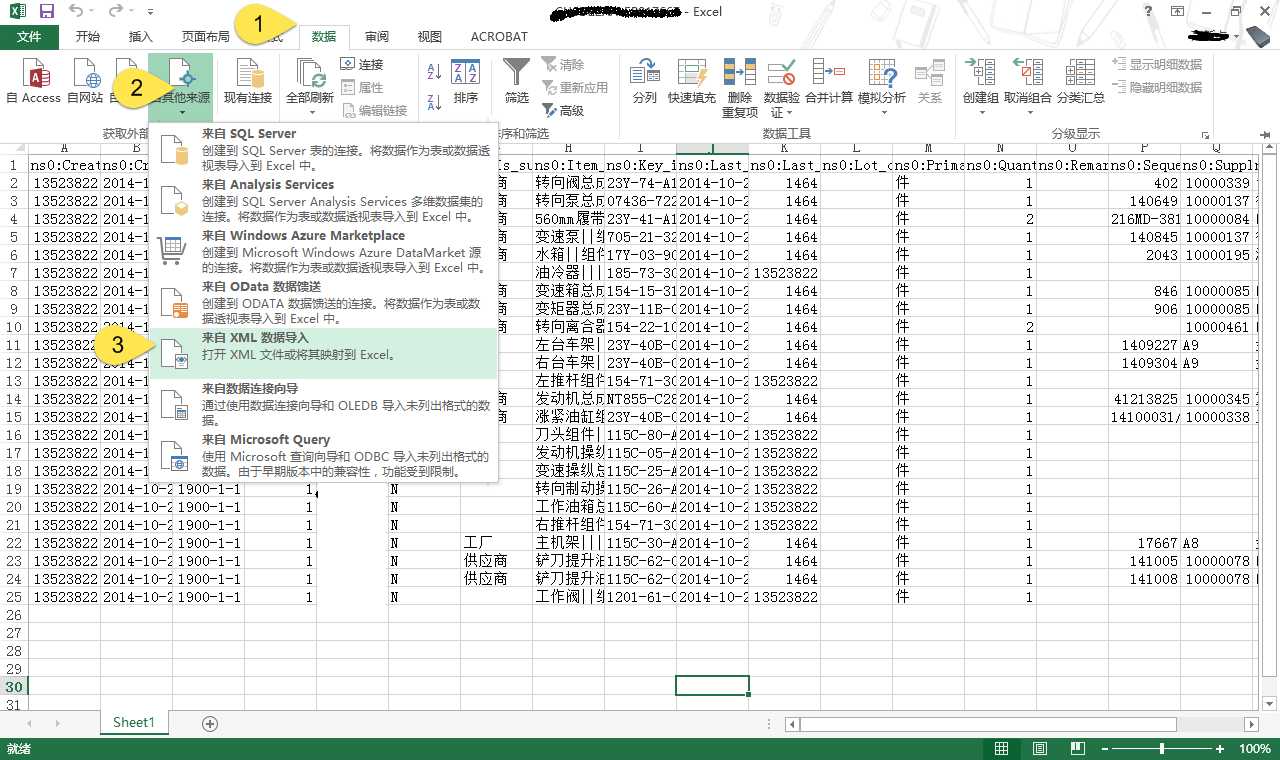Screen dimensions: 1280x760
Task: Click the 显示明细数据 show detail item
Action: pos(1156,64)
